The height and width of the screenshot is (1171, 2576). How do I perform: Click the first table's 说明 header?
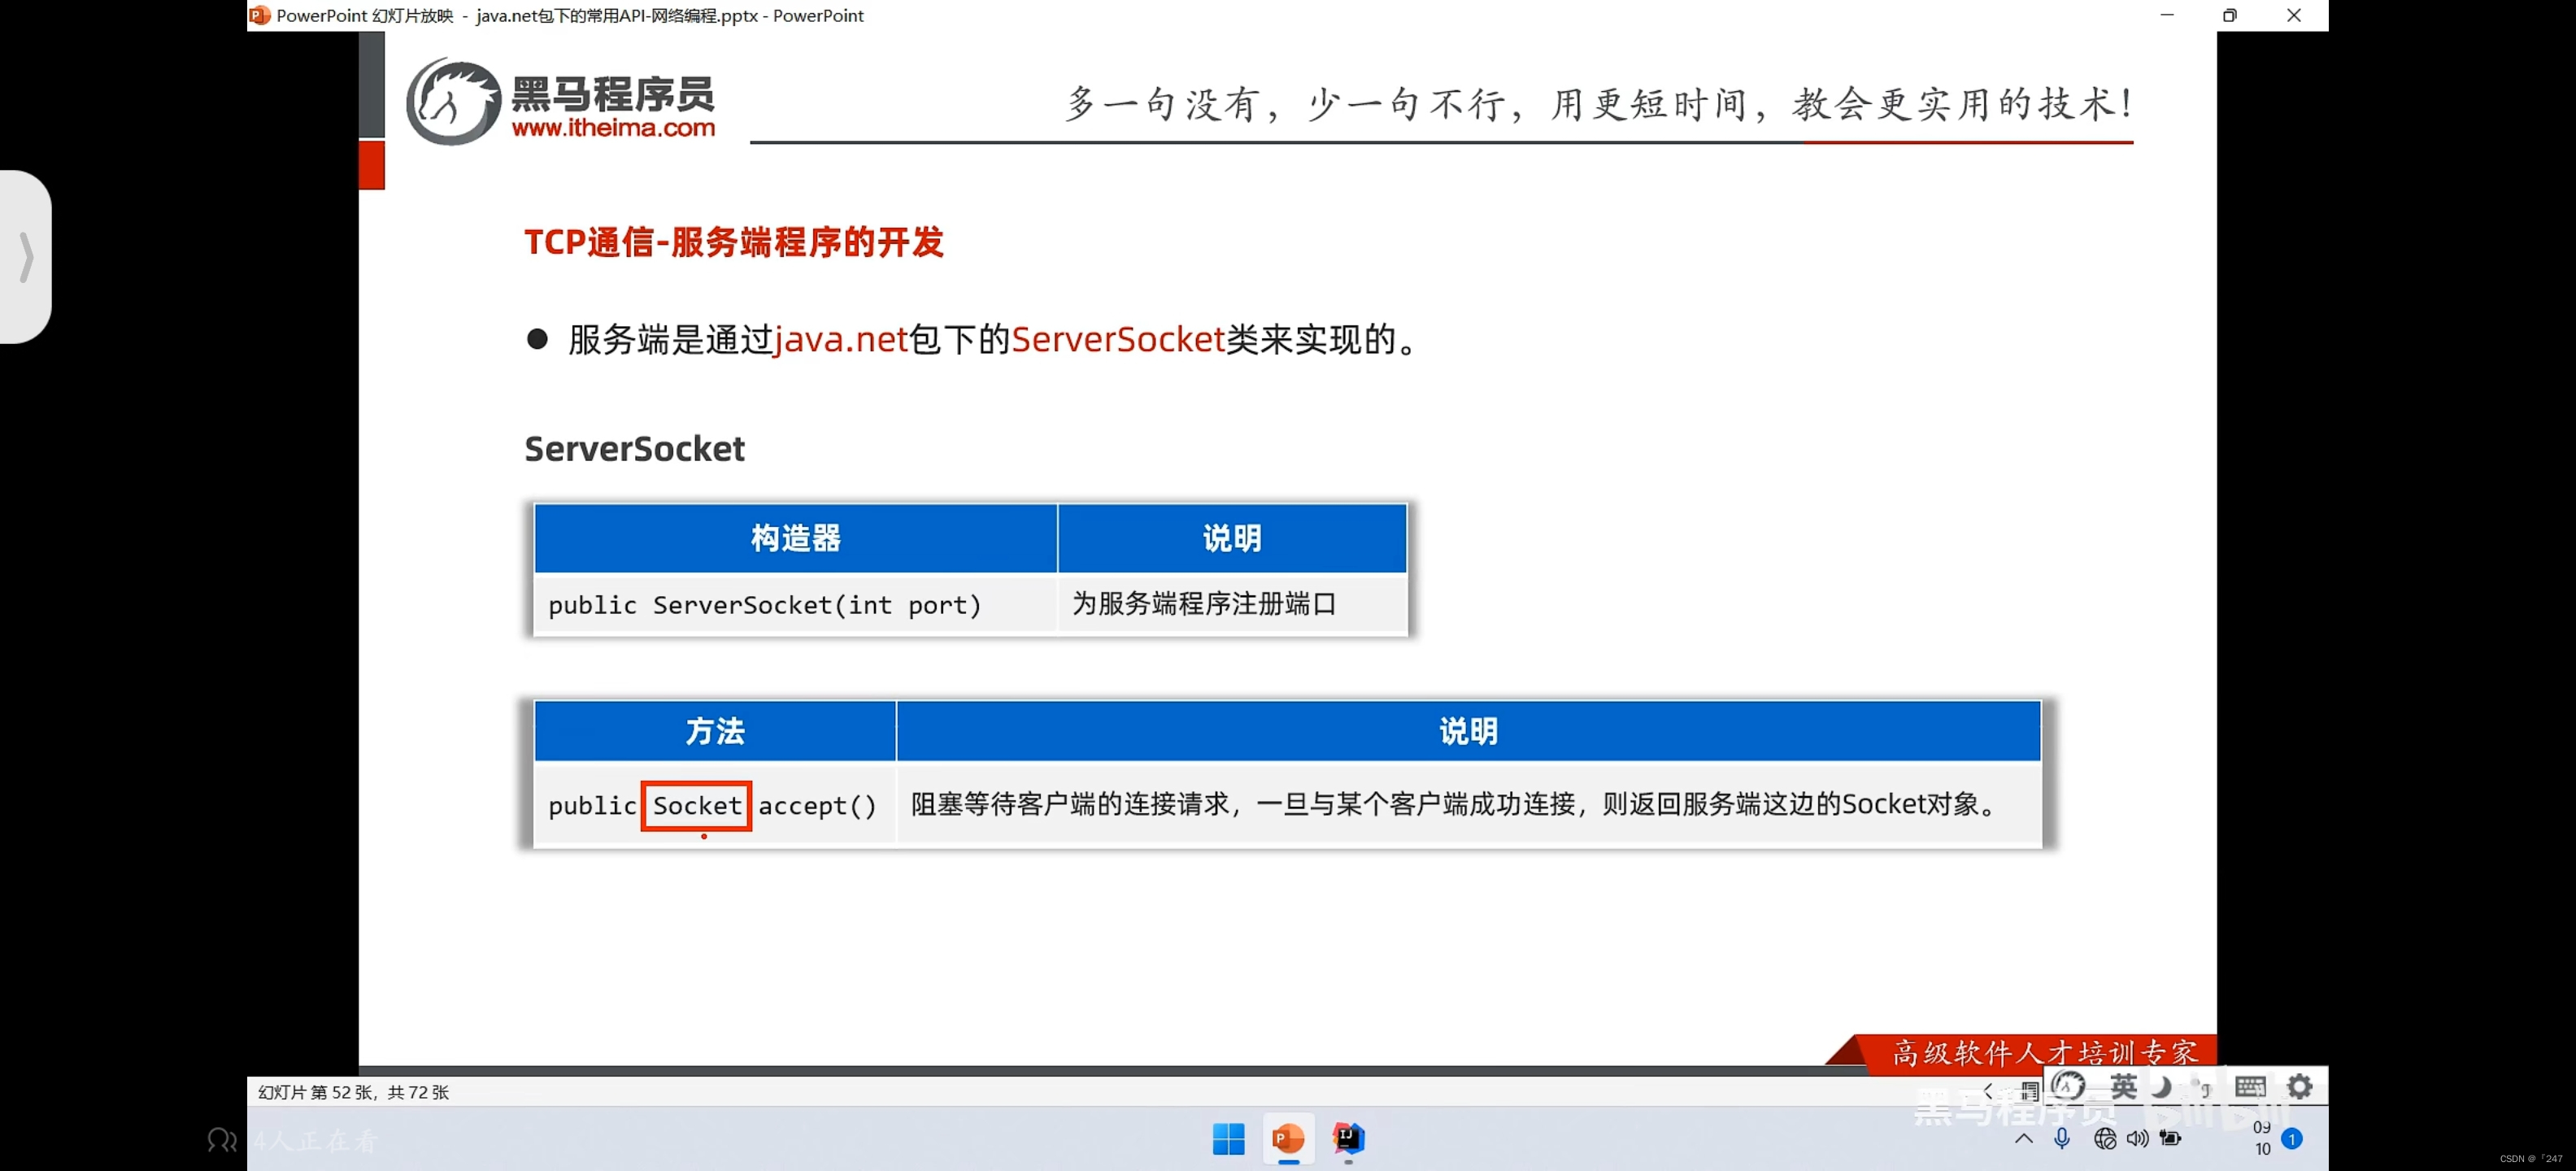click(1232, 538)
